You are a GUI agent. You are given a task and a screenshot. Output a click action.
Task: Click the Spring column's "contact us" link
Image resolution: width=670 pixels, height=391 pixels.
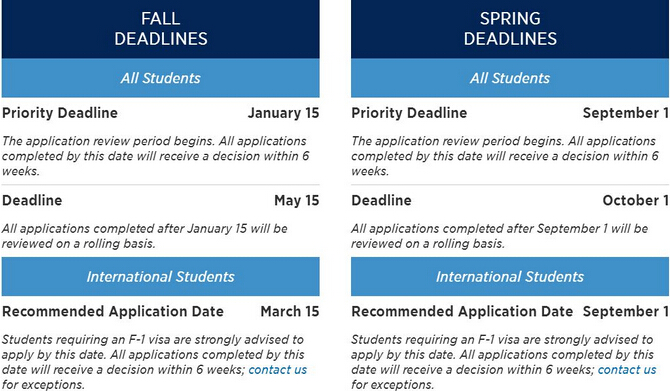point(627,370)
